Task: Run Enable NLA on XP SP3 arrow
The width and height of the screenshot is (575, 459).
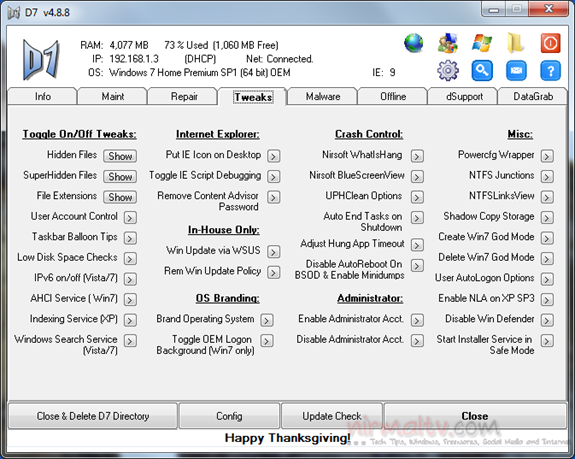Action: 547,300
